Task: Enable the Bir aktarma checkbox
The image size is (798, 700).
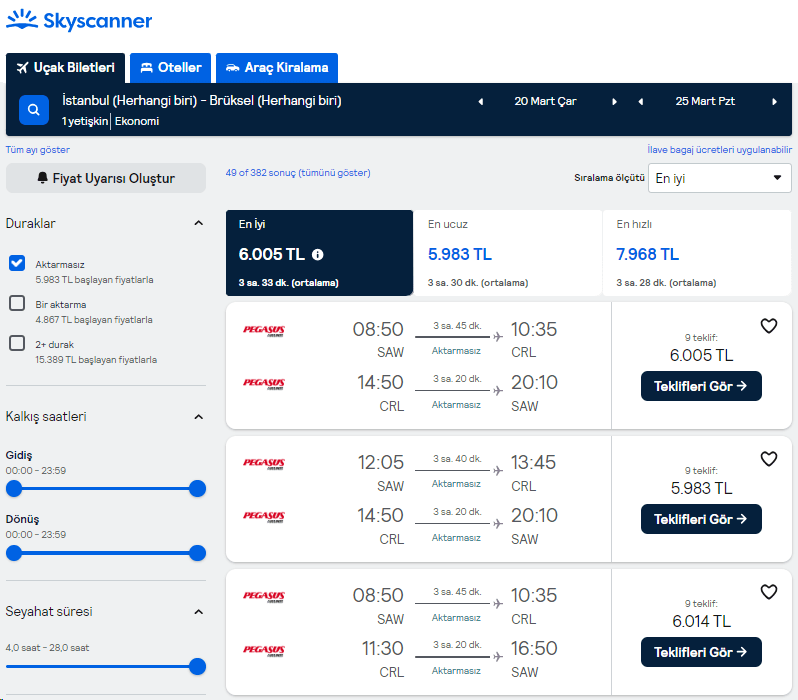Action: (x=17, y=303)
